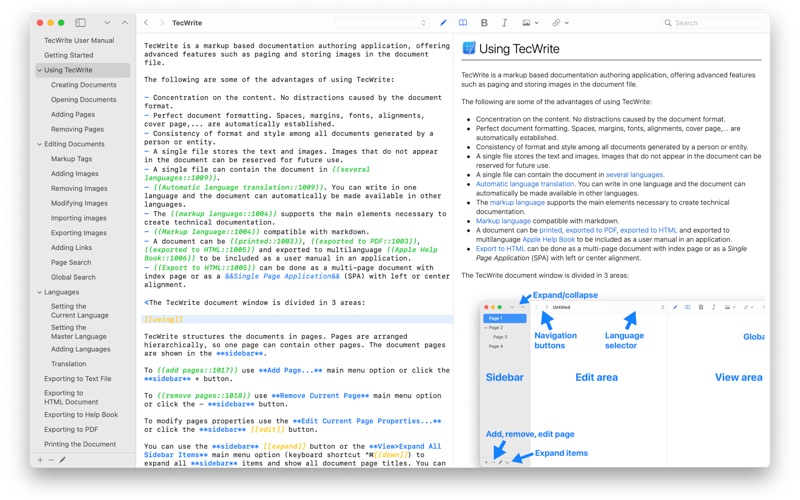Select Creating Documents in sidebar

tap(84, 85)
